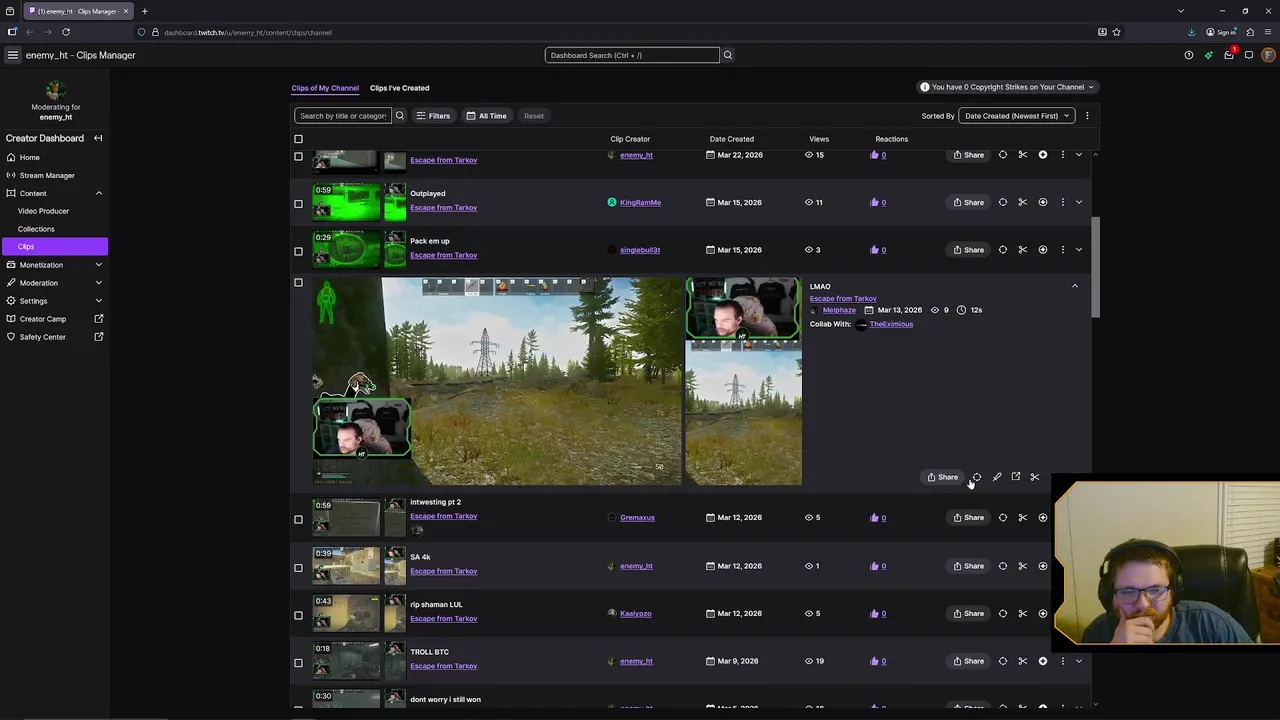The height and width of the screenshot is (720, 1280).
Task: Tick the checkbox for intwesting pt 2
Action: point(298,519)
